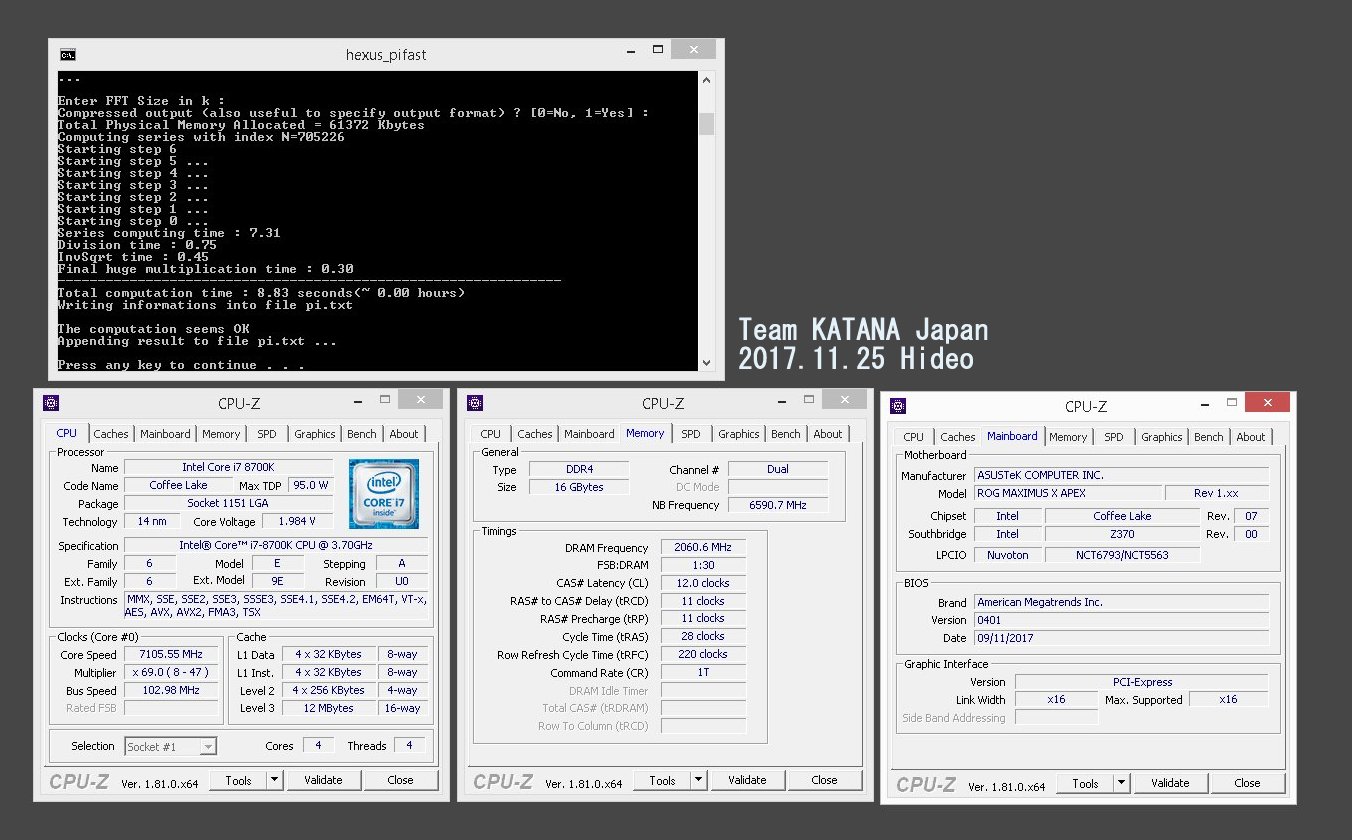1352x840 pixels.
Task: Click the Validate button in the middle CPU-Z window
Action: (747, 780)
